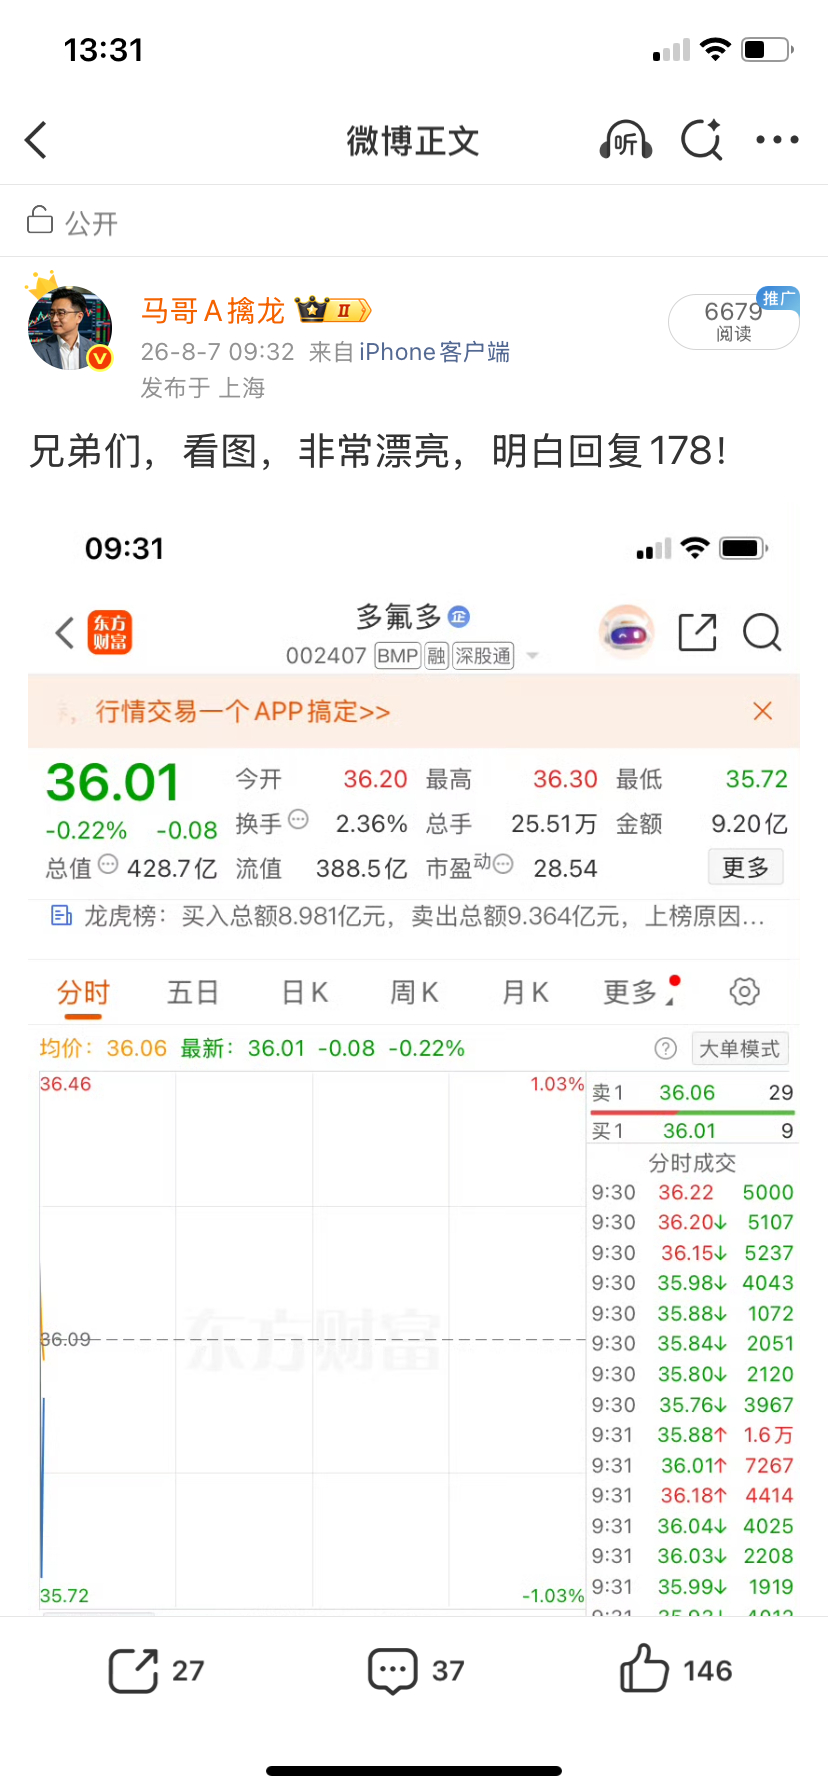The image size is (828, 1792).
Task: Tap the listen headphone icon
Action: pyautogui.click(x=626, y=141)
